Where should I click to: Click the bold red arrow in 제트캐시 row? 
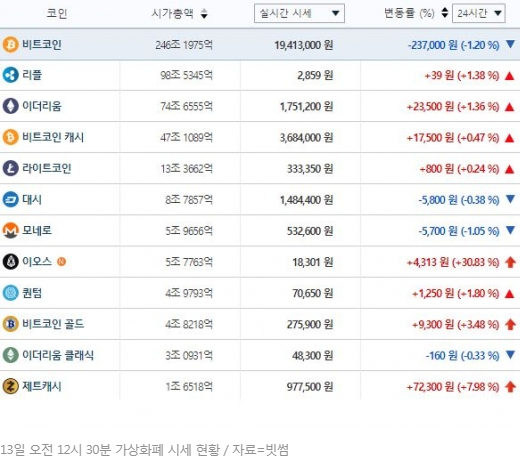click(510, 387)
